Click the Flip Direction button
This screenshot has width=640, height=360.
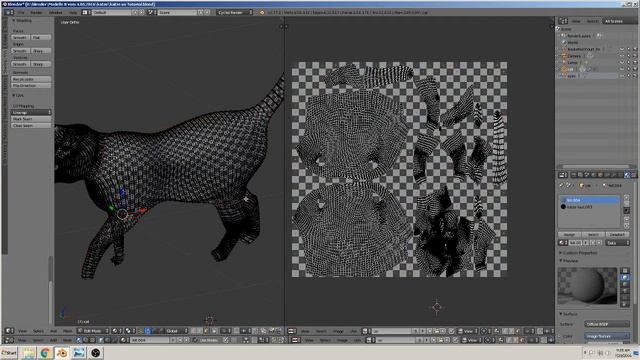pyautogui.click(x=31, y=86)
